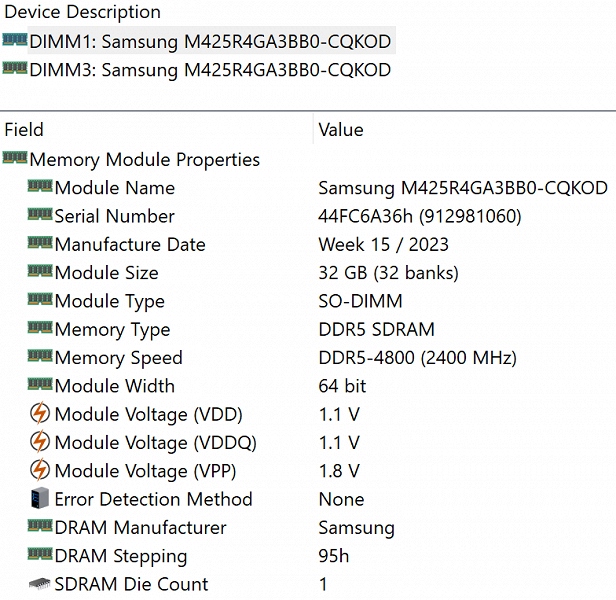Image resolution: width=616 pixels, height=600 pixels.
Task: Click the Serial Number row icon
Action: click(40, 215)
